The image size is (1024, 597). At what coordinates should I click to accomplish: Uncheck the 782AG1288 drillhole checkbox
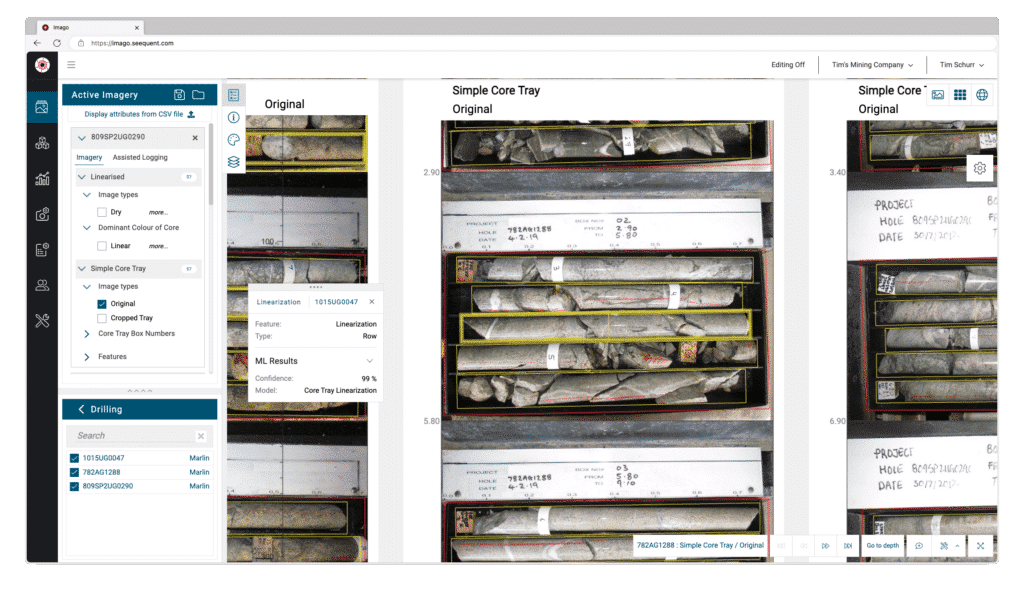click(73, 471)
